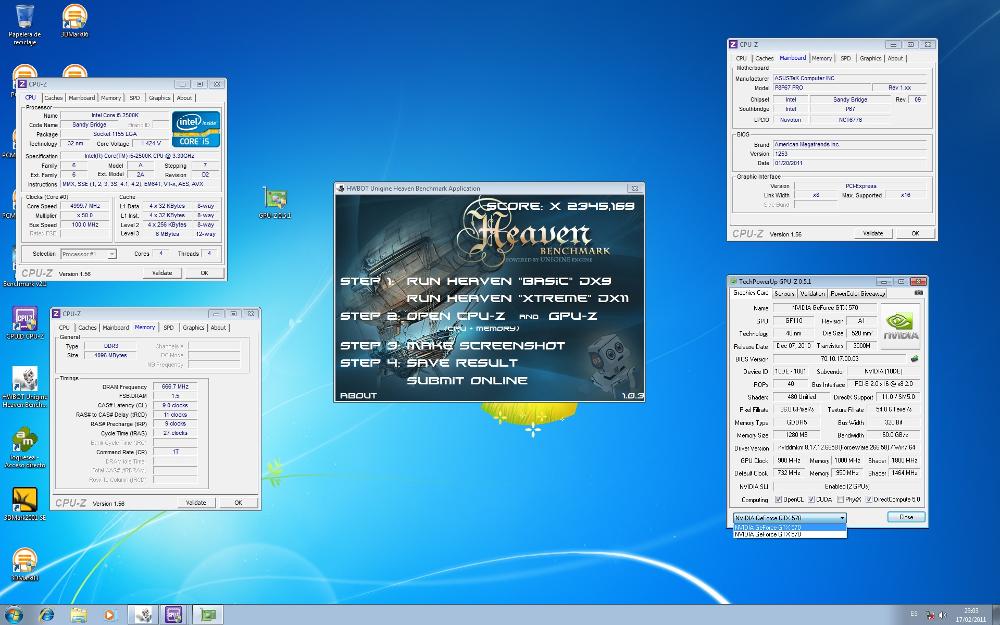Click the GPU-Z screenshot camera icon
1000x625 pixels.
coord(918,293)
